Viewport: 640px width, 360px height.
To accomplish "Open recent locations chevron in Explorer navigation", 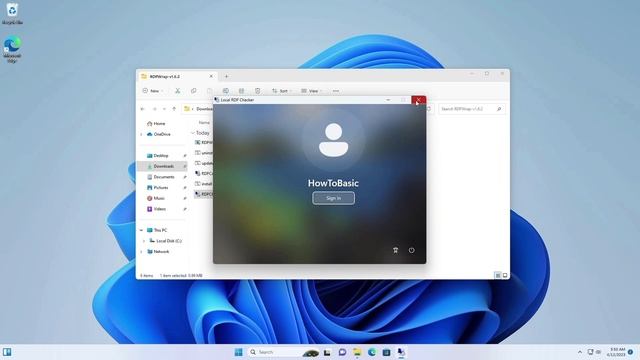I will point(164,109).
